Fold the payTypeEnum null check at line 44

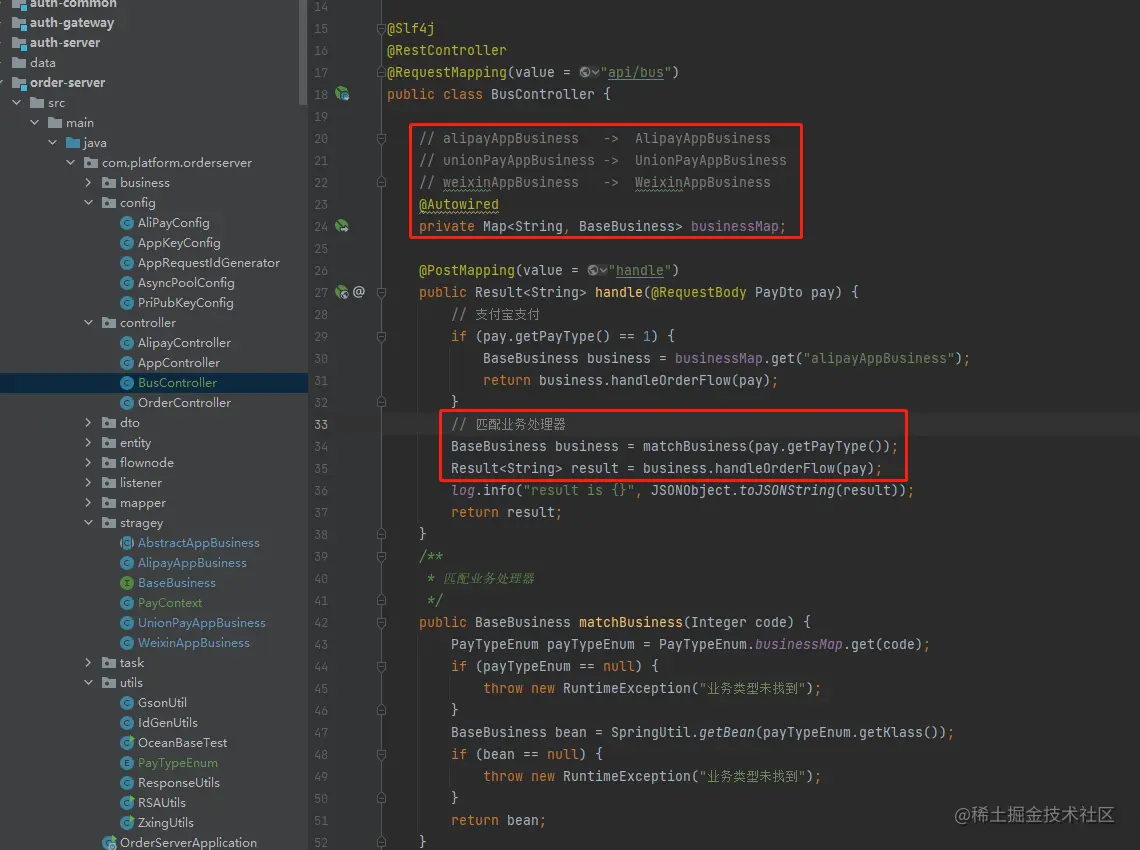[x=381, y=666]
